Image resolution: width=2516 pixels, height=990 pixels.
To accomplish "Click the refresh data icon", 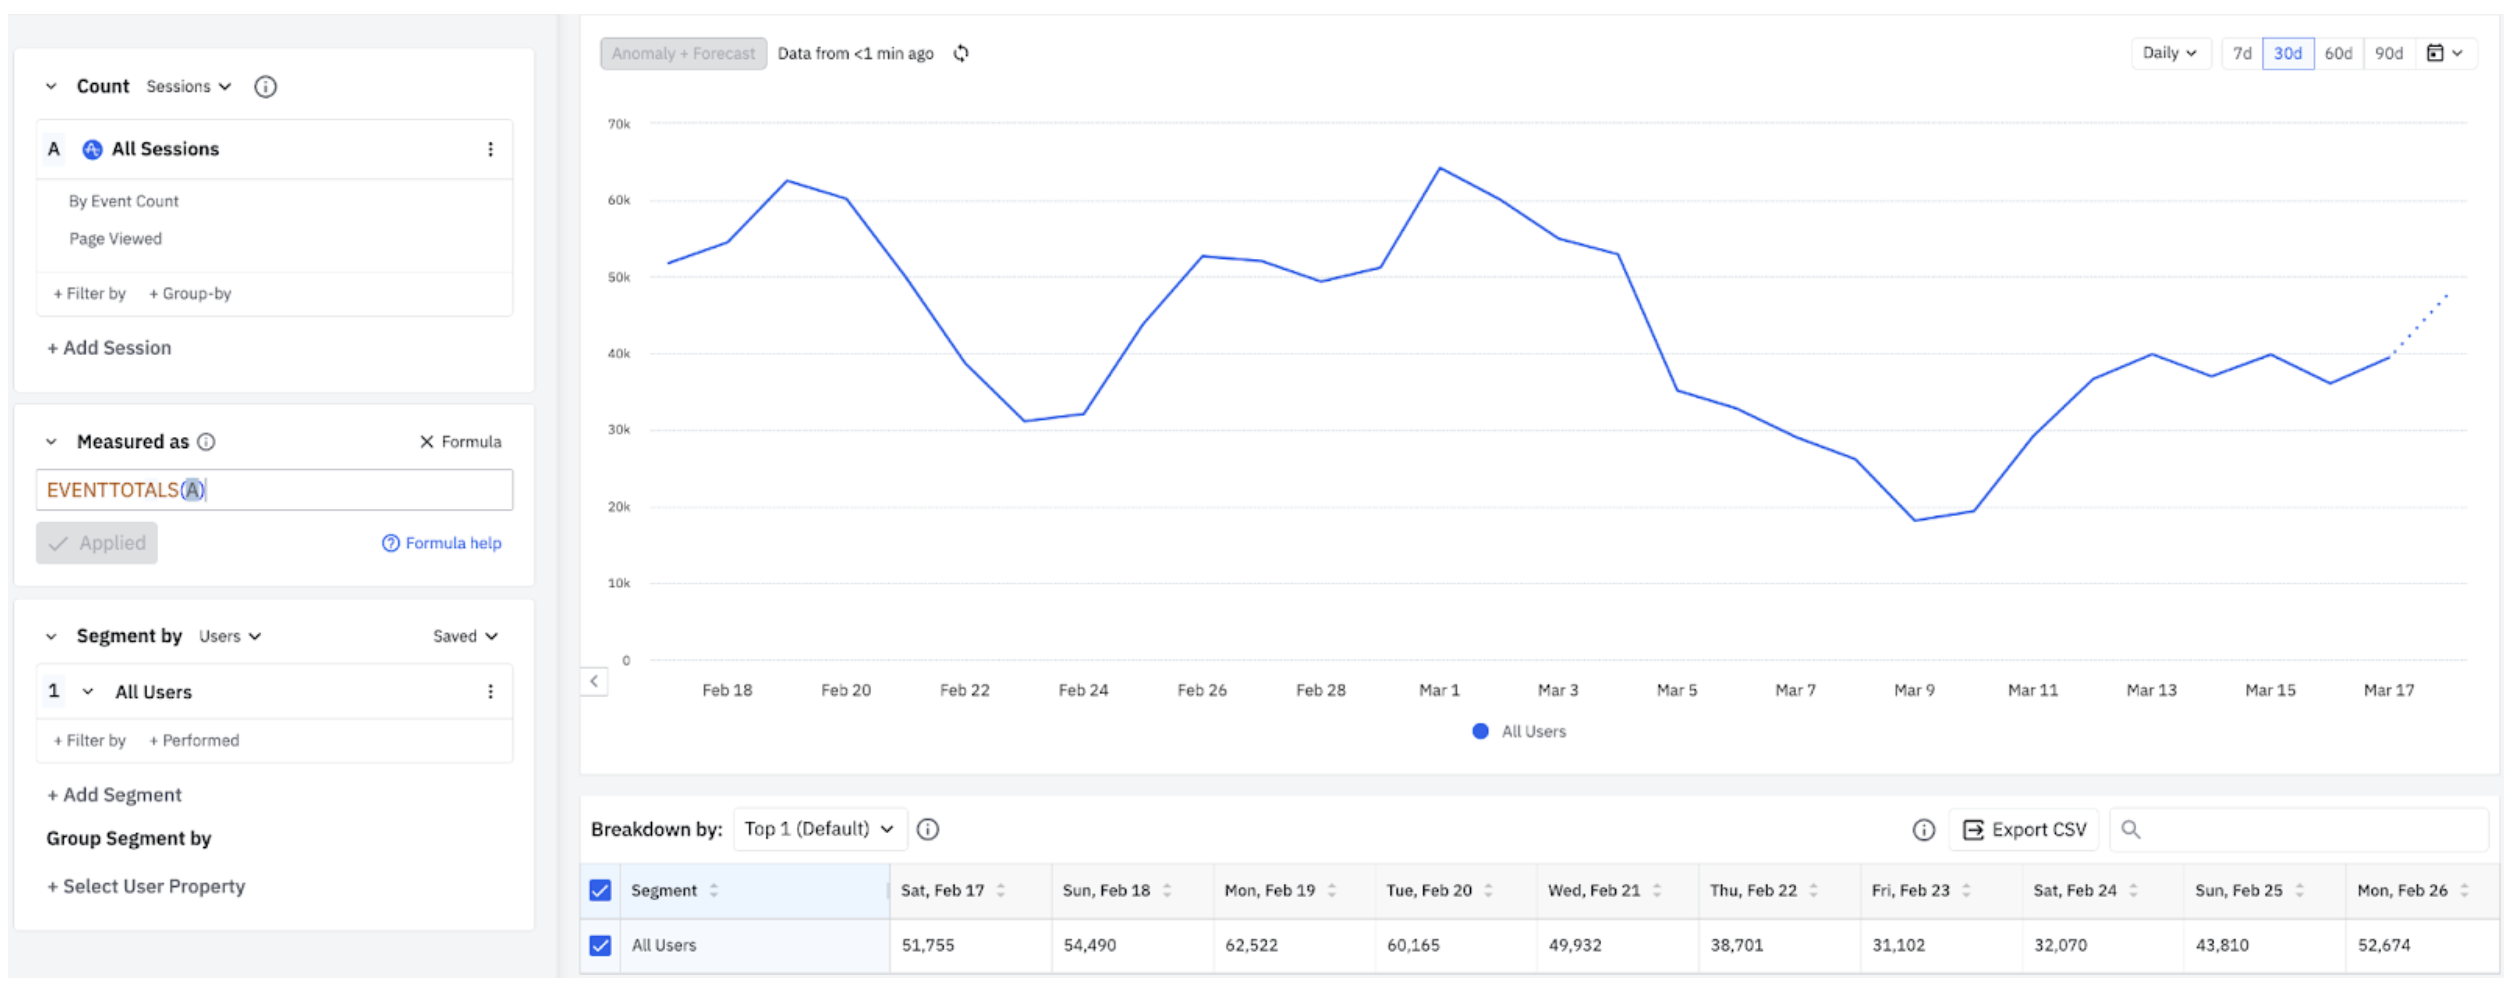I will click(960, 53).
